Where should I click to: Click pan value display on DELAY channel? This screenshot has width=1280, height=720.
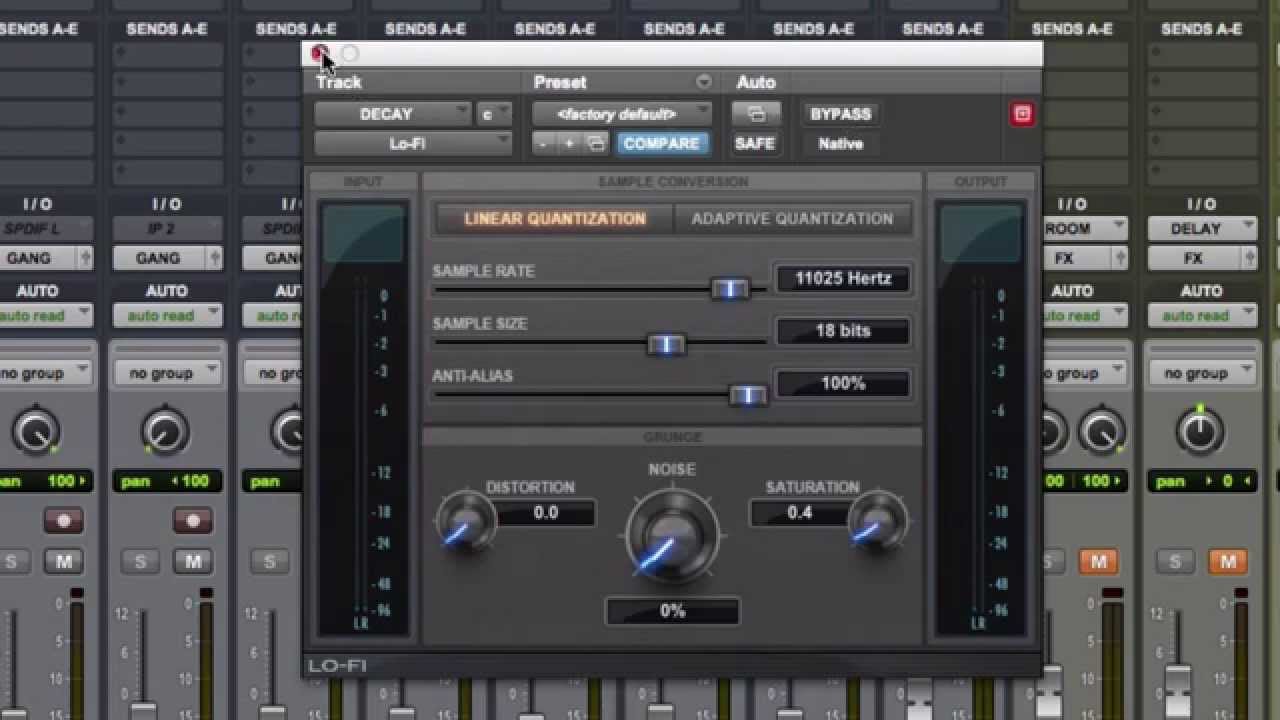(1201, 481)
